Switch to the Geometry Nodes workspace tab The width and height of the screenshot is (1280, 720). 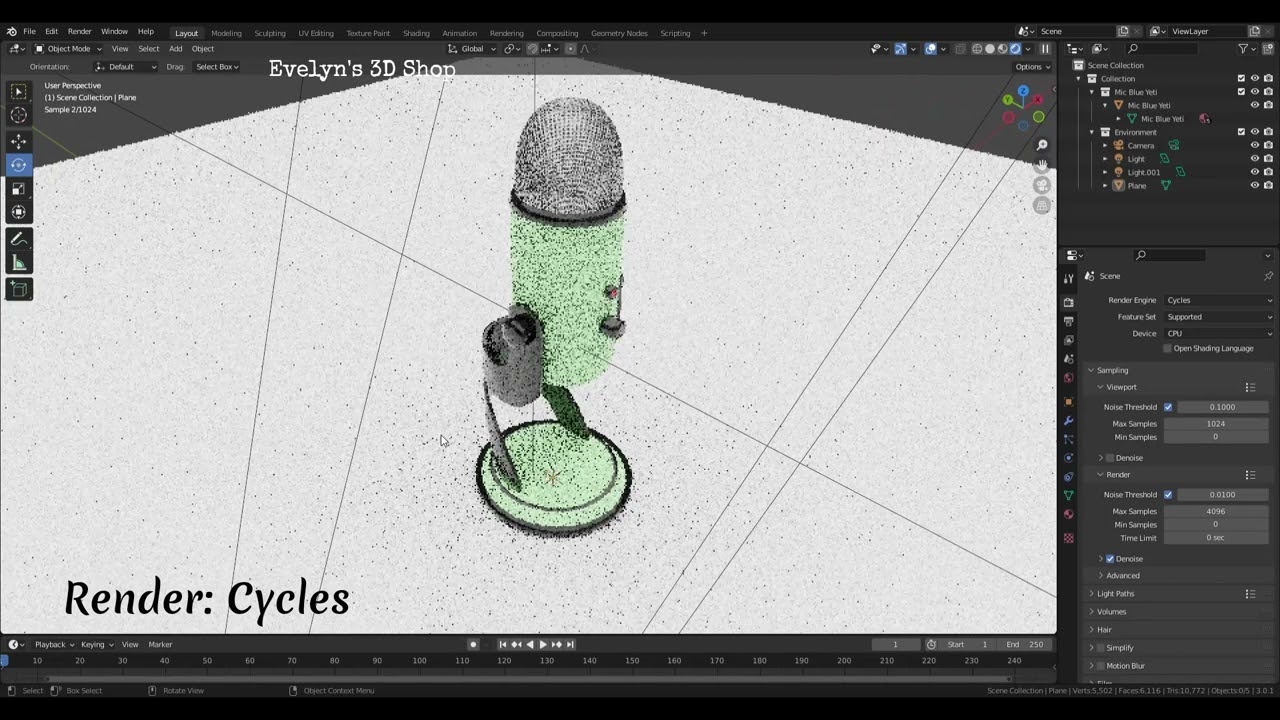coord(619,33)
